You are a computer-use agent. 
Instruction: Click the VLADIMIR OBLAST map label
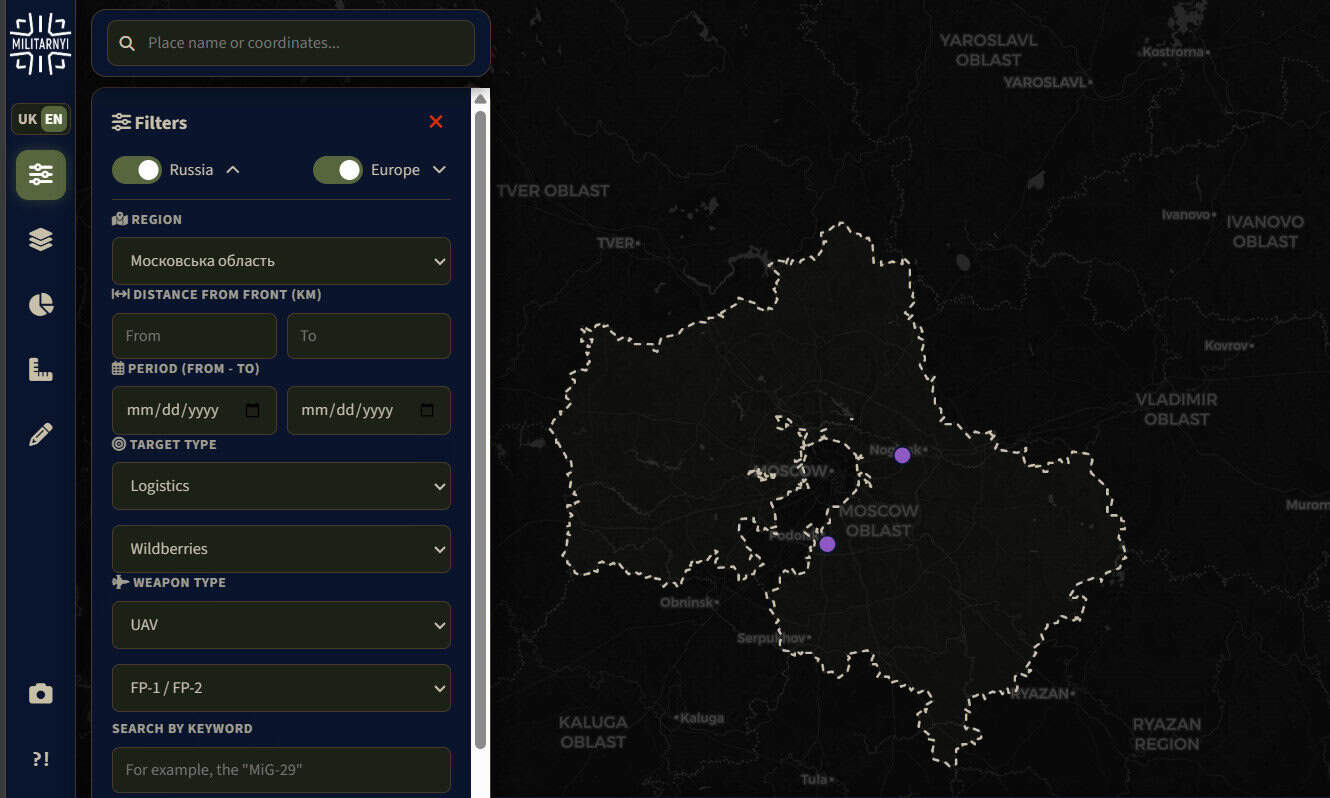1176,409
